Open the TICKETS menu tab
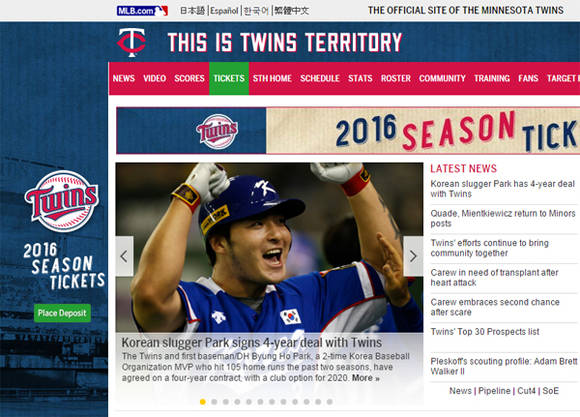Viewport: 580px width, 417px height. (x=229, y=78)
